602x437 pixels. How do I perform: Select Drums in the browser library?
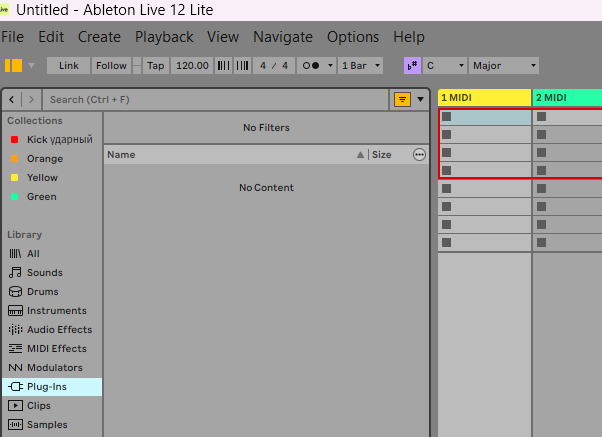pos(44,291)
